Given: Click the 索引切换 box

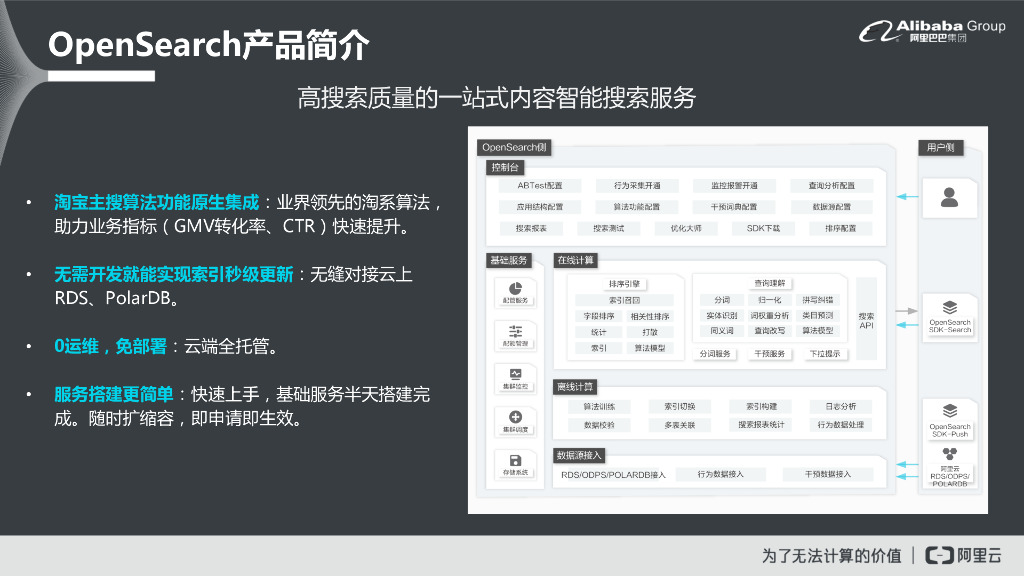Looking at the screenshot, I should tap(680, 407).
